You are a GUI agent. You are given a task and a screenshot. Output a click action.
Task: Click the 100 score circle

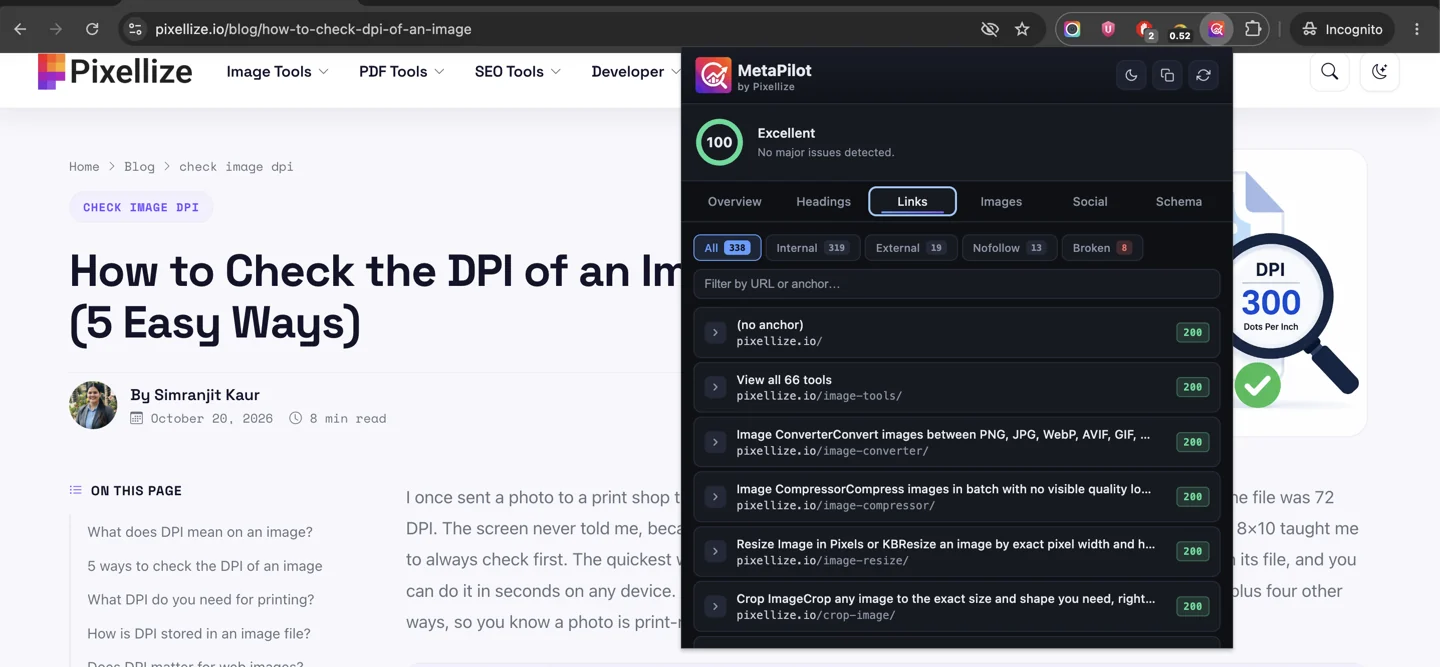tap(719, 142)
